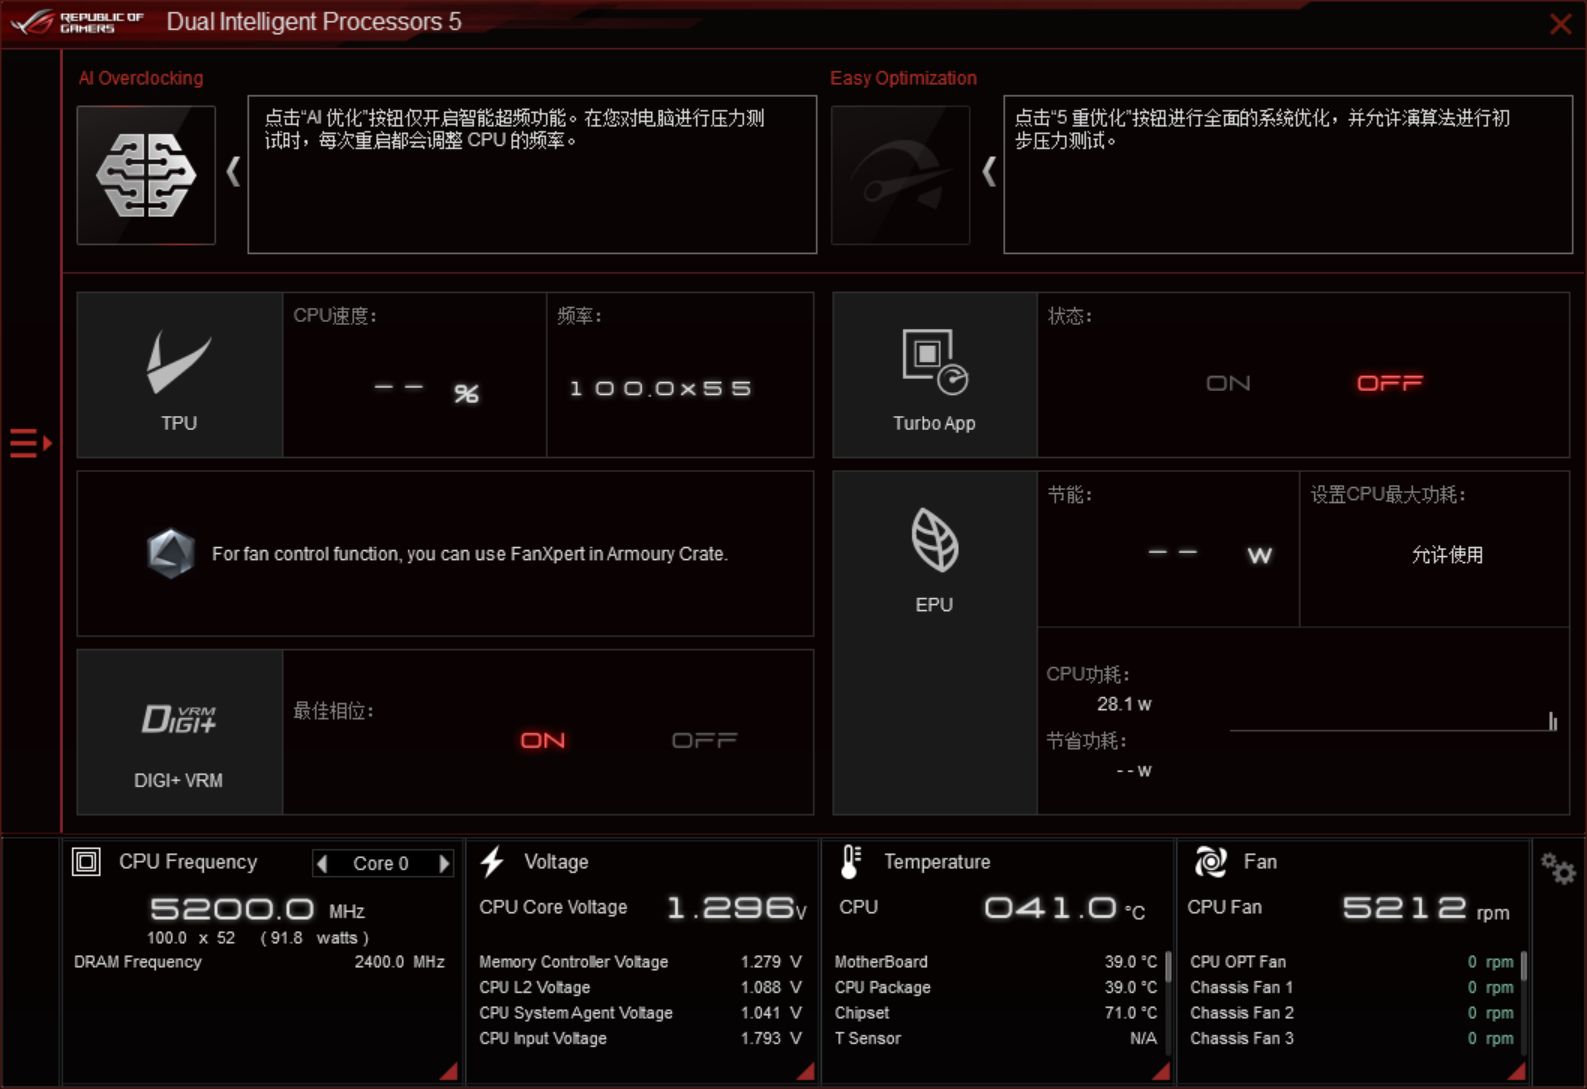Click the Chassis Fan 2 row
The width and height of the screenshot is (1587, 1089).
coord(1352,1013)
